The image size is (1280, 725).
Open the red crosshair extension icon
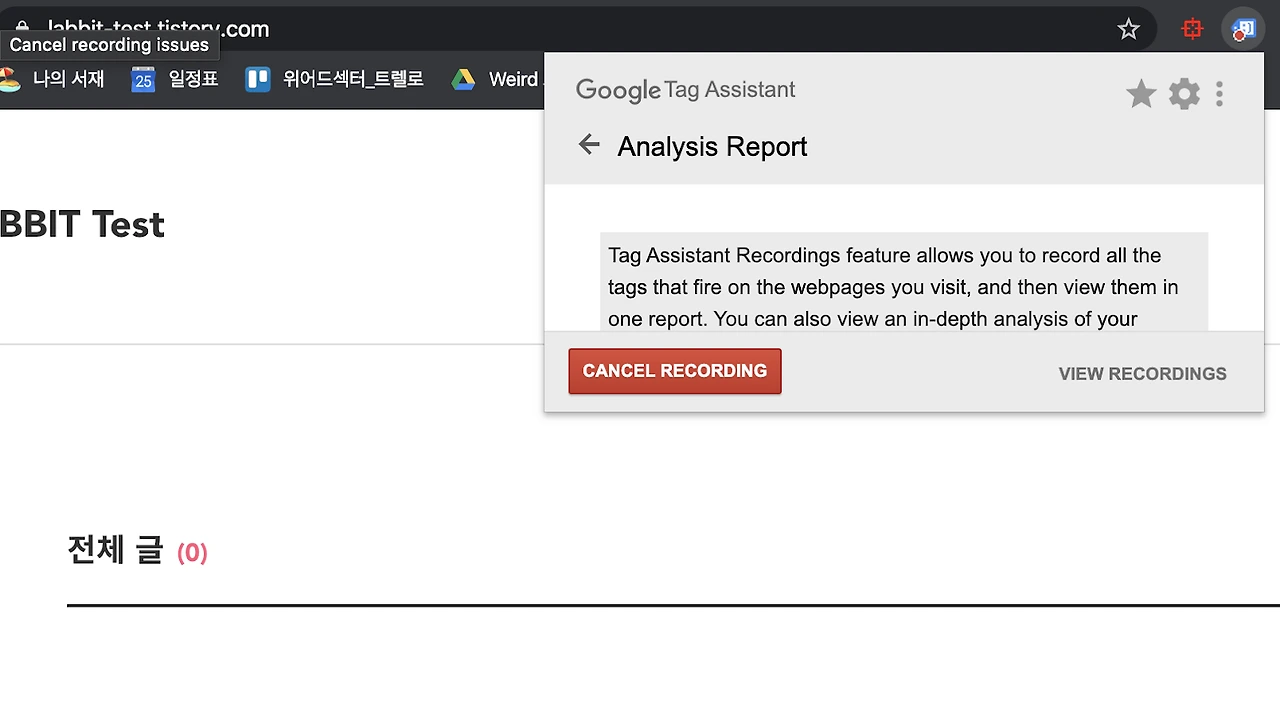pos(1192,30)
